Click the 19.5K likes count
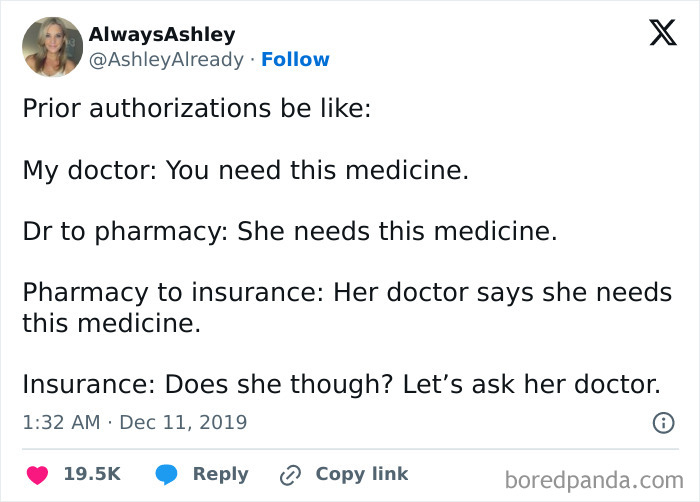700x502 pixels. [92, 474]
